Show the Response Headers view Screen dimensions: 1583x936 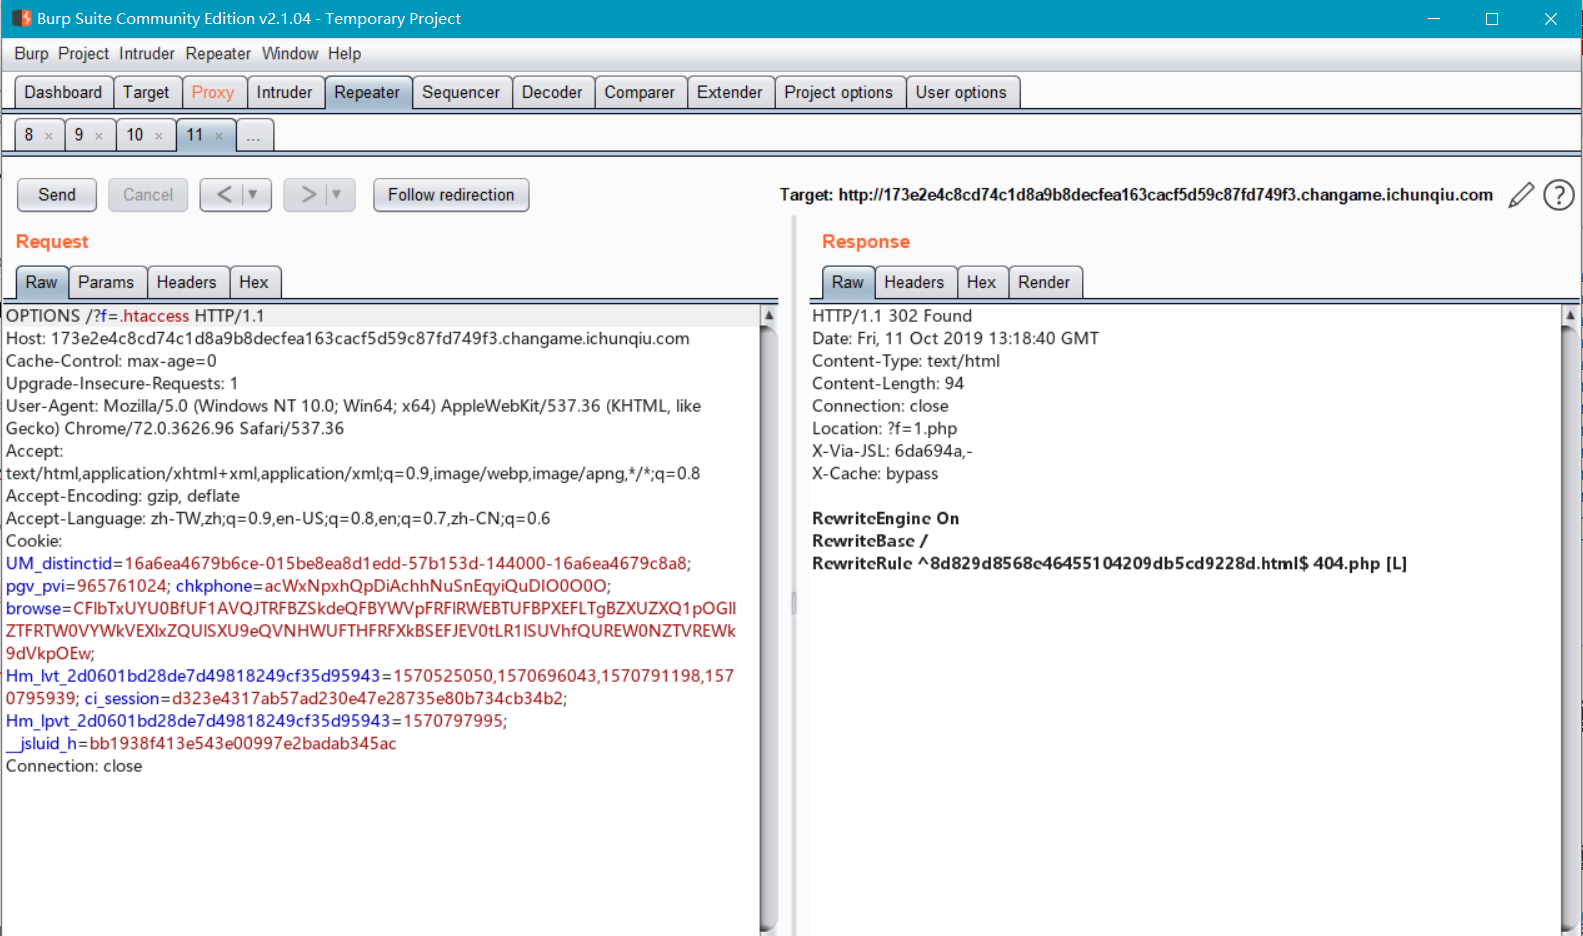coord(914,282)
